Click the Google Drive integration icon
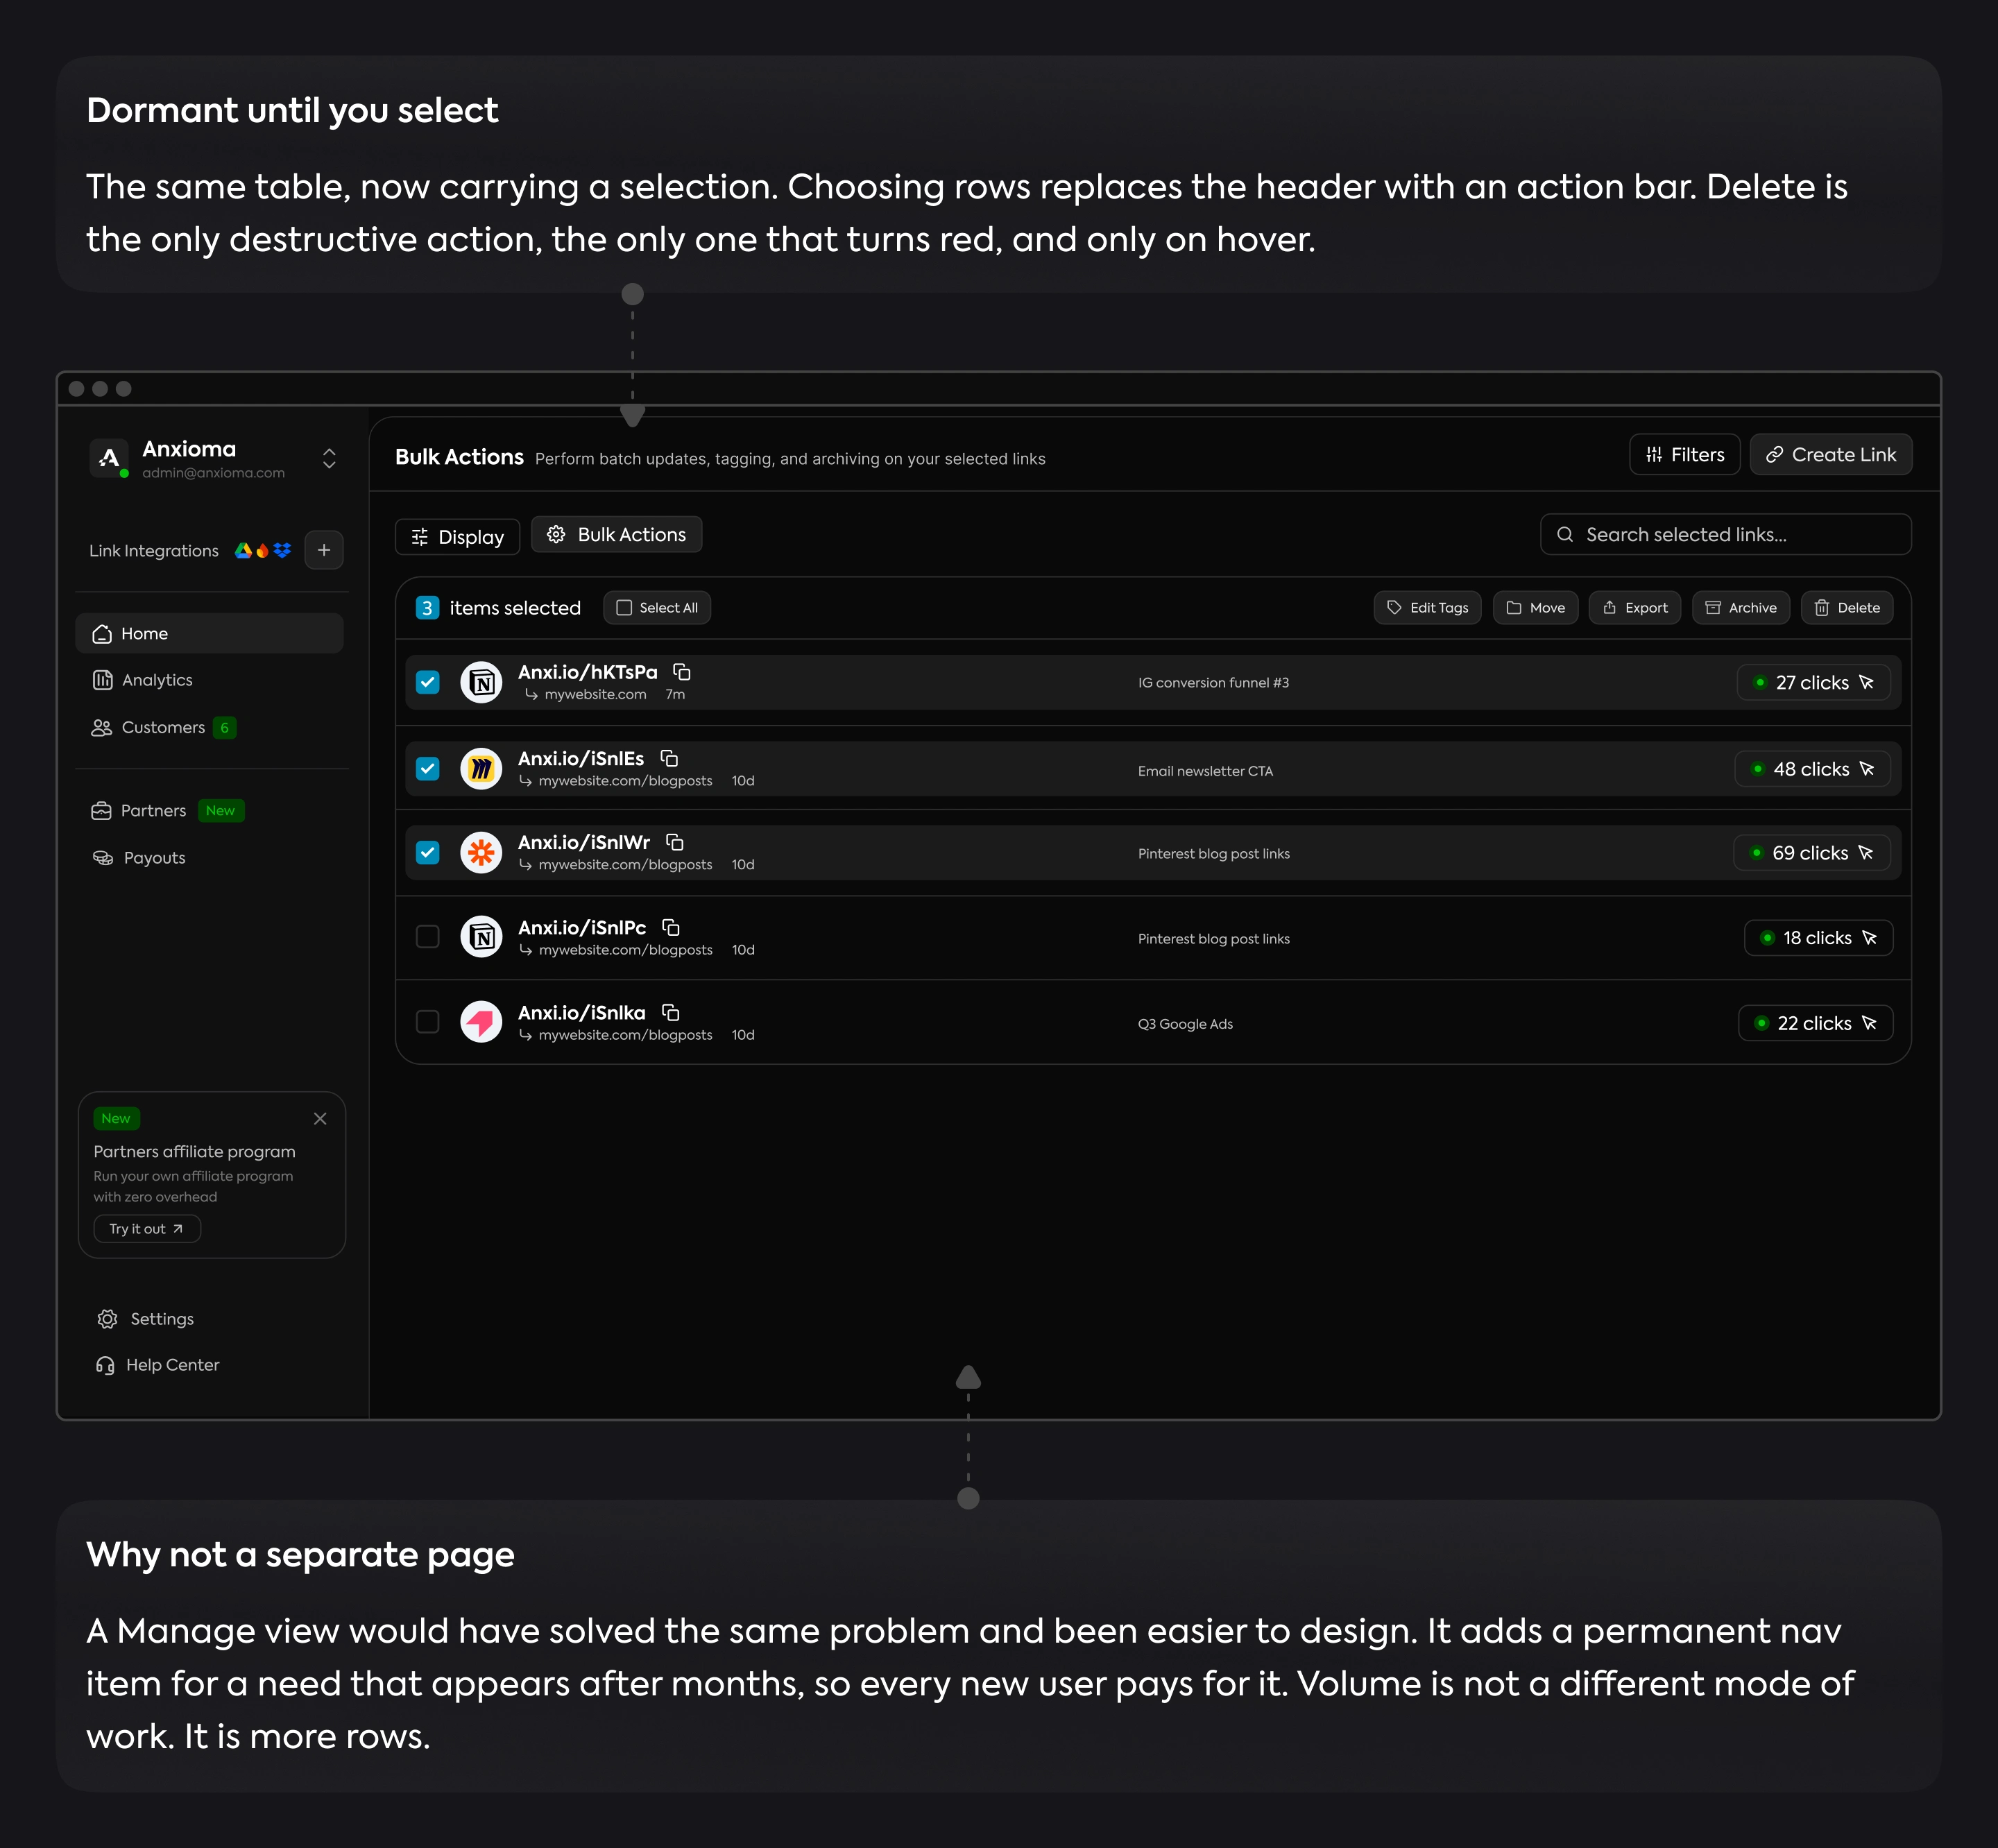 (x=243, y=550)
